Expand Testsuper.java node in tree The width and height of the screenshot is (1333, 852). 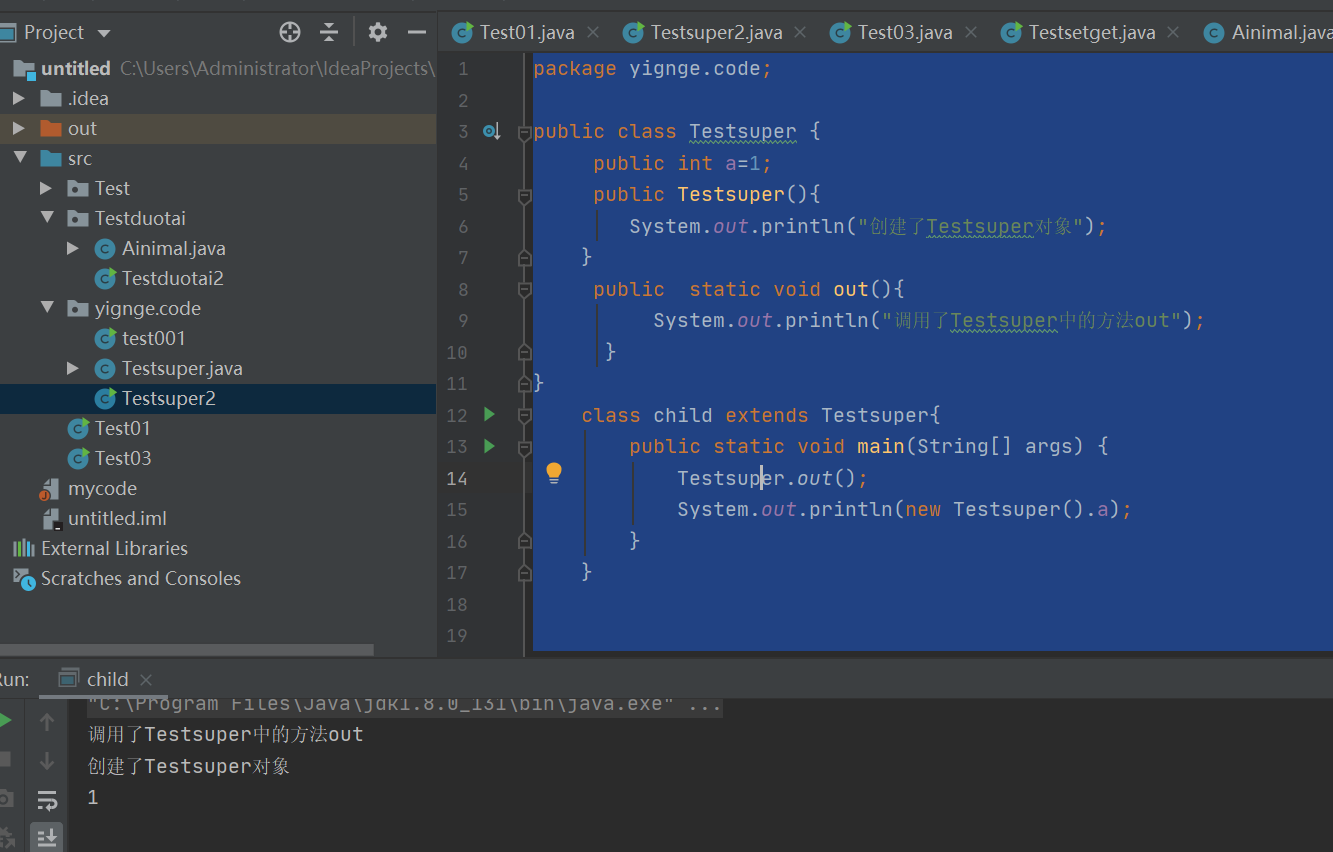click(x=73, y=368)
